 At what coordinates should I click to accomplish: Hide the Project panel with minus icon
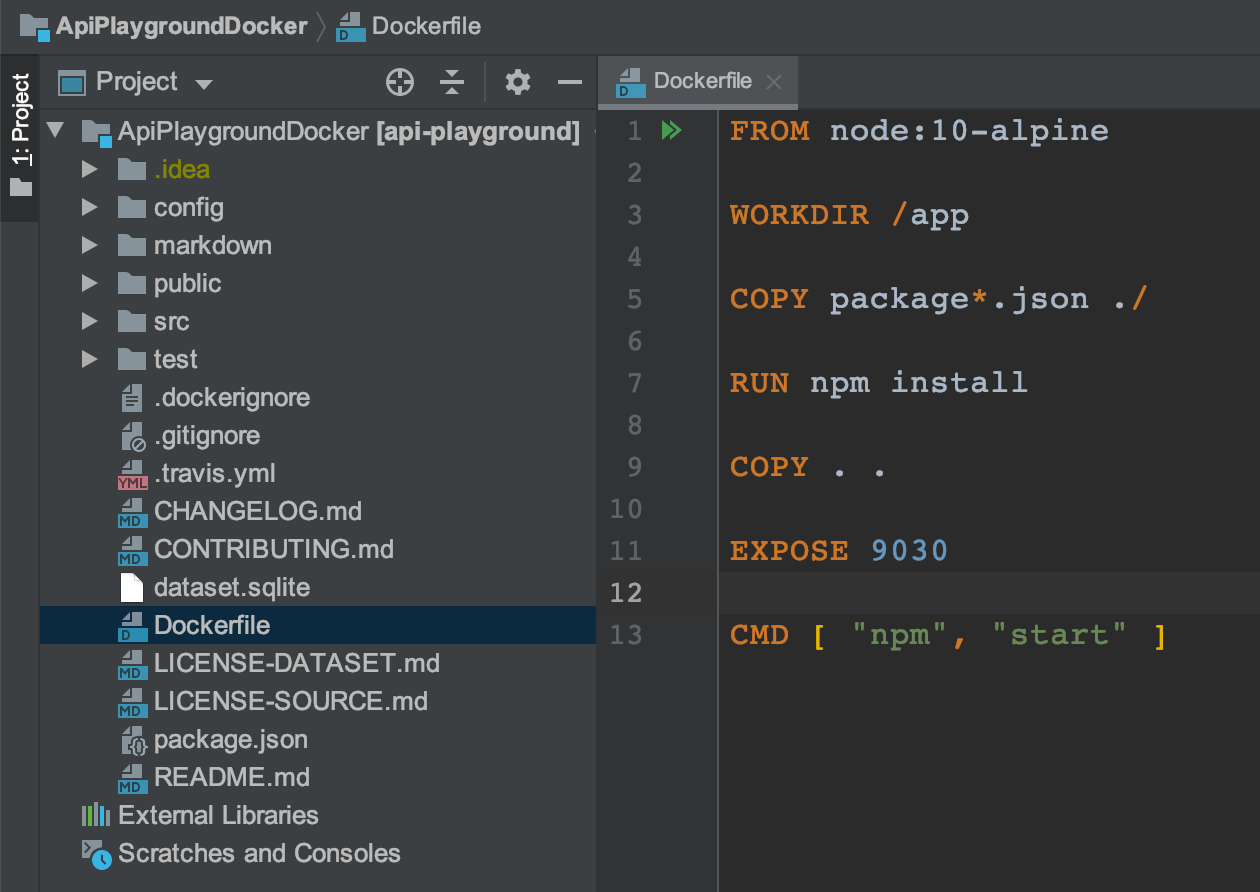tap(570, 83)
